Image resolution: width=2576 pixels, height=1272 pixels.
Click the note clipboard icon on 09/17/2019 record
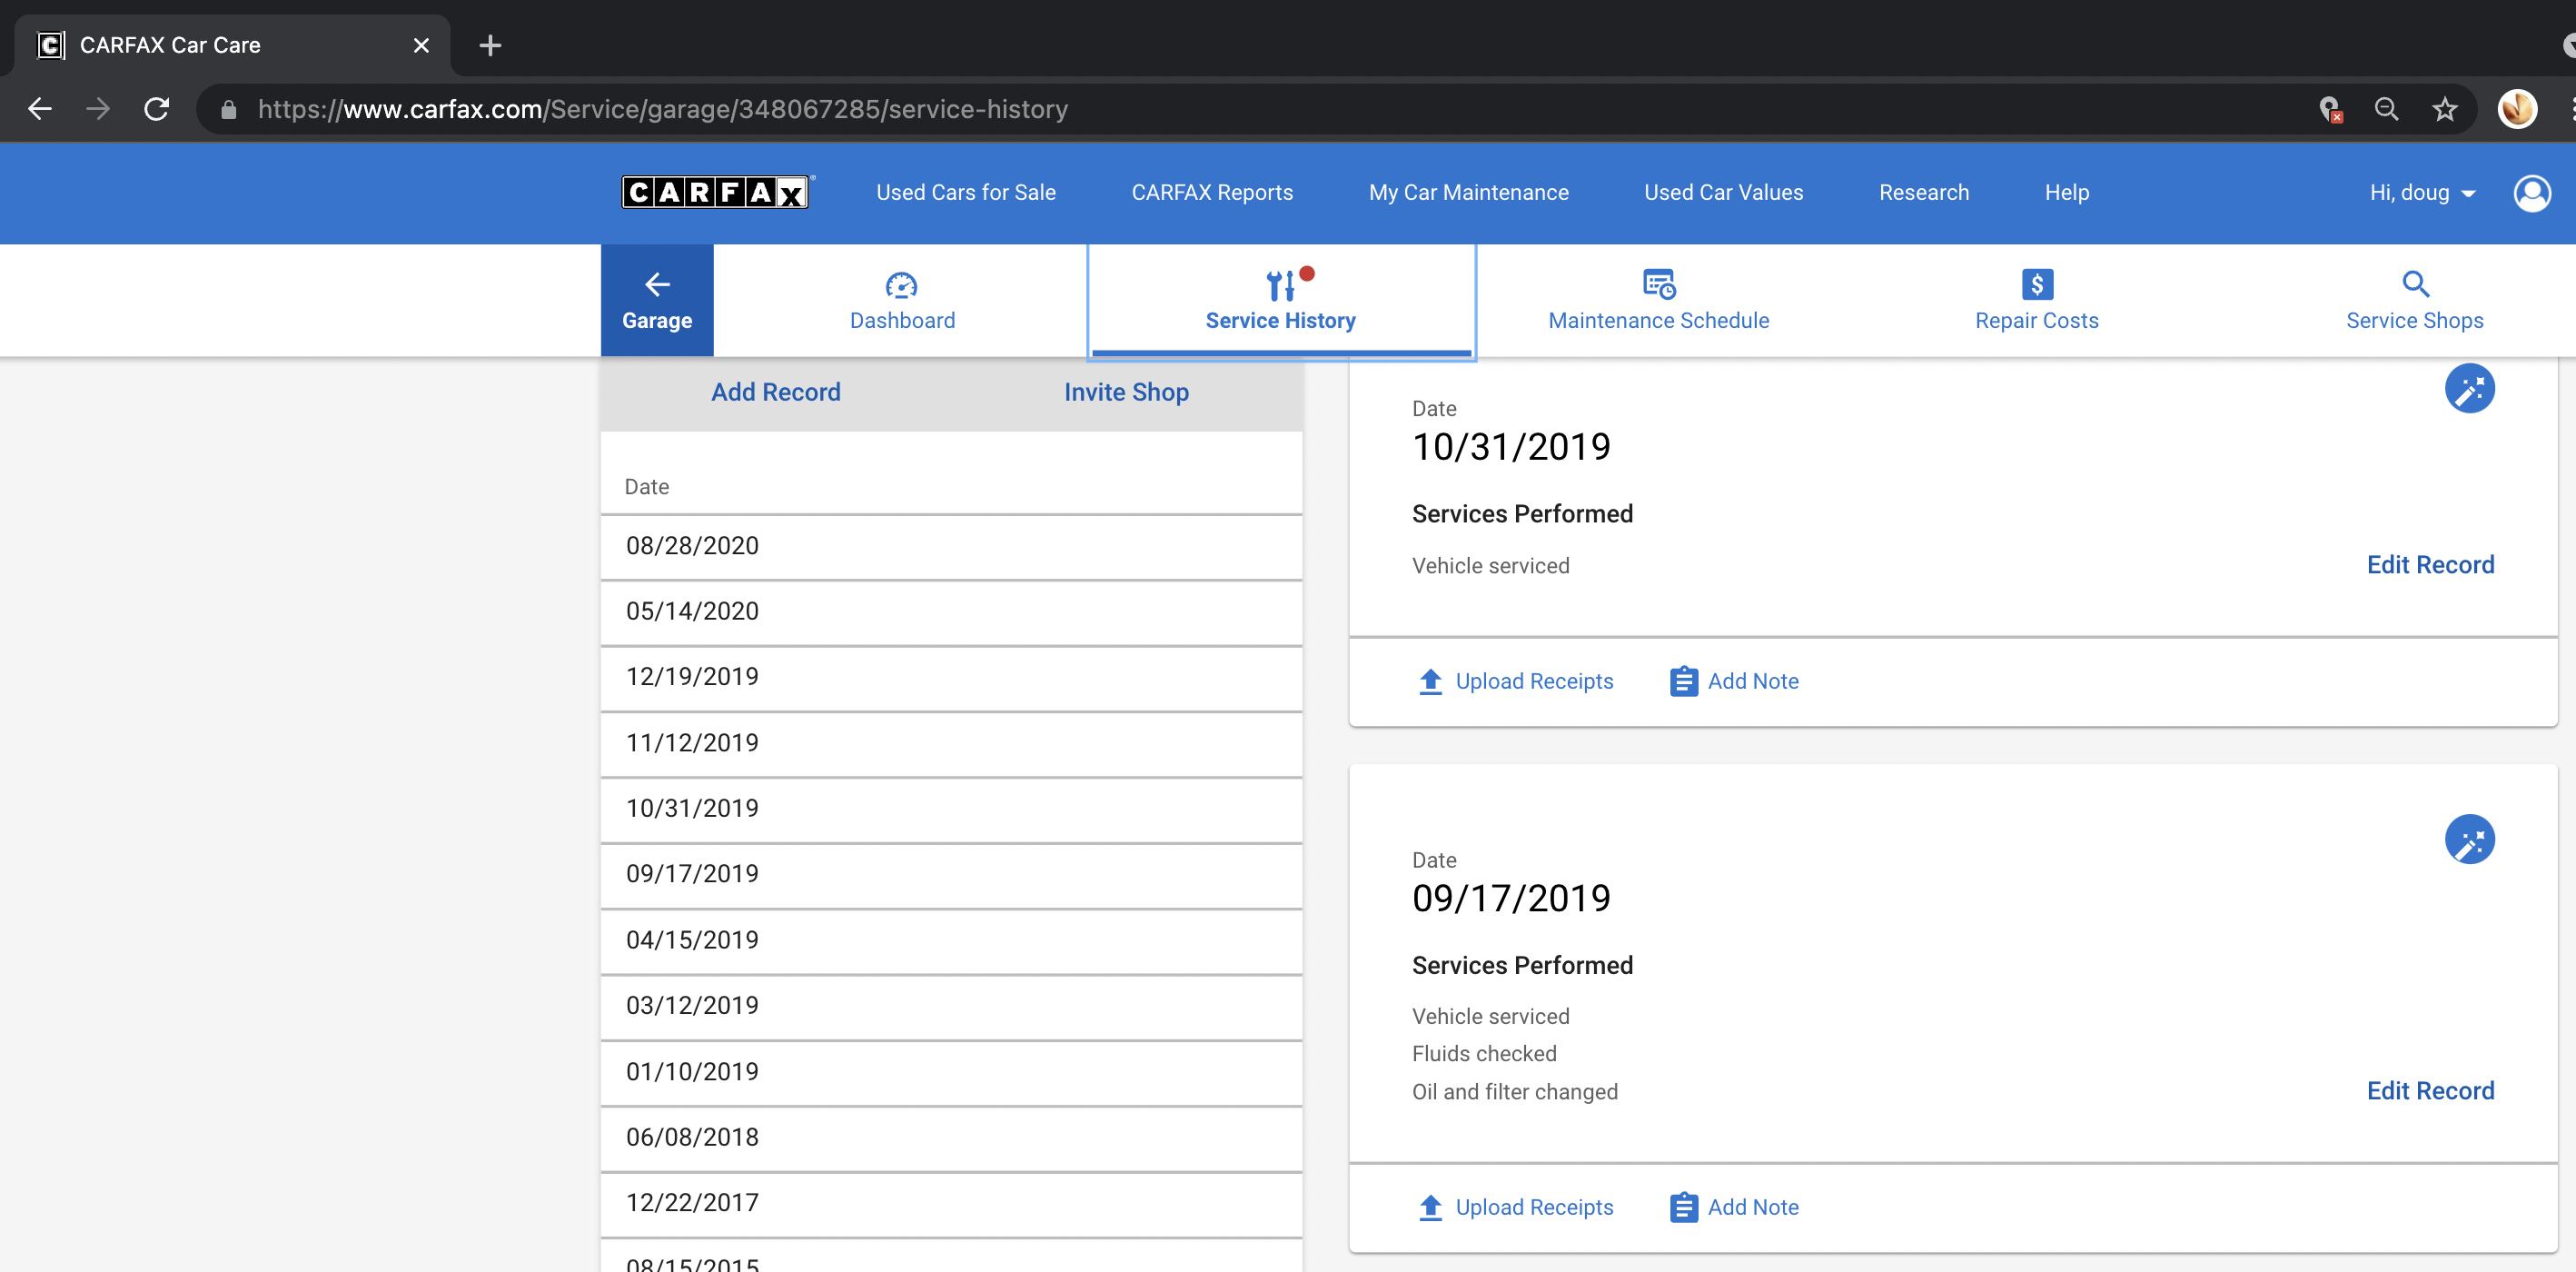coord(1684,1207)
